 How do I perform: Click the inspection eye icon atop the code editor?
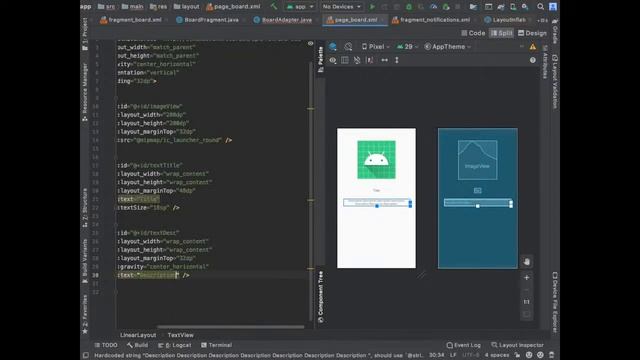(310, 43)
